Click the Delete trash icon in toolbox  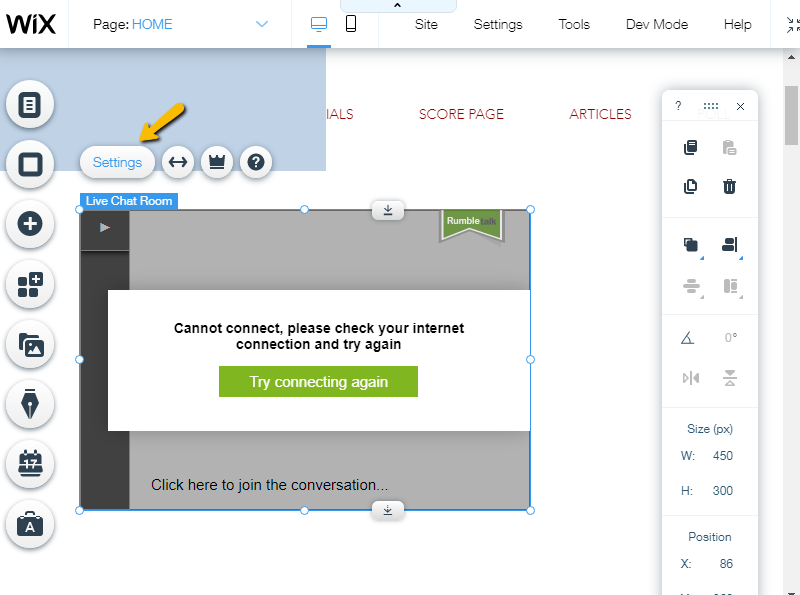pos(730,186)
